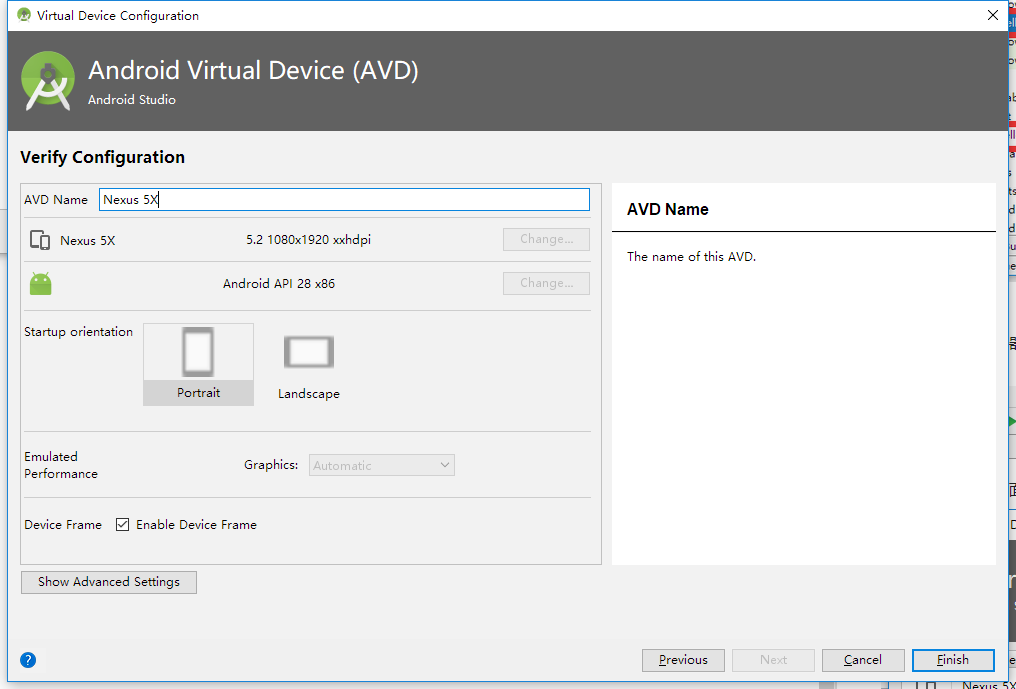Screen dimensions: 1016x689
Task: Open the help question mark icon
Action: point(28,660)
